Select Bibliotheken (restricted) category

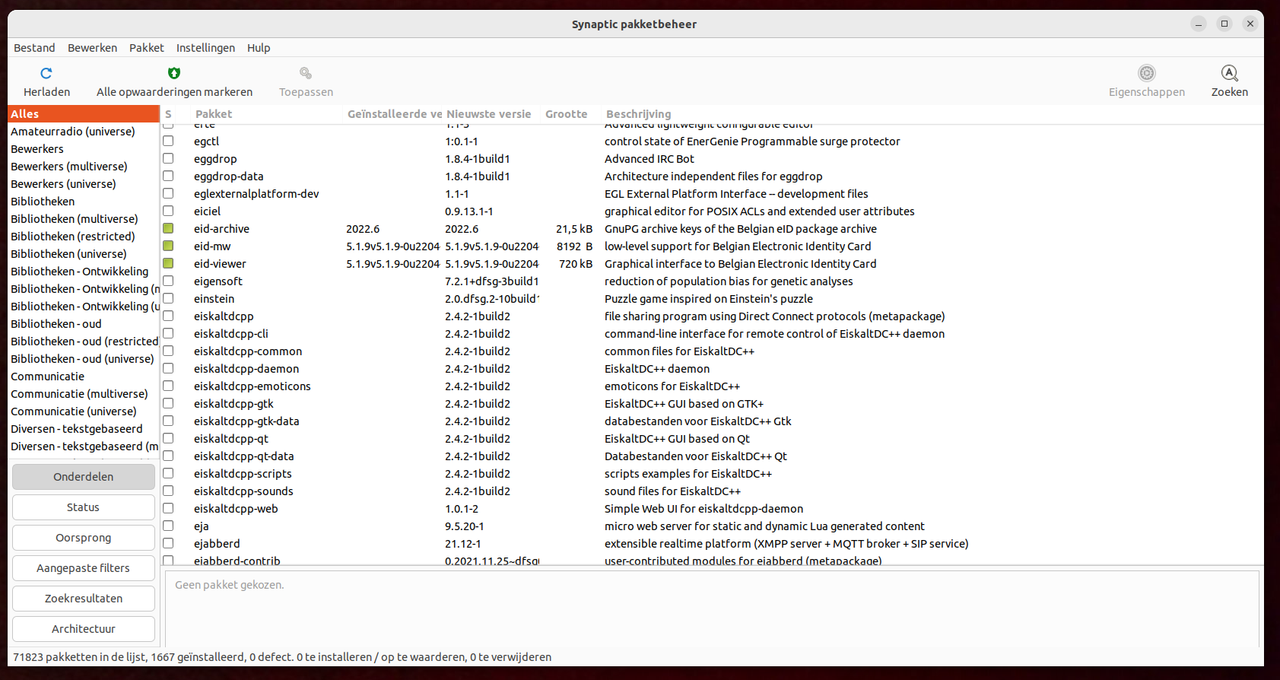point(83,237)
